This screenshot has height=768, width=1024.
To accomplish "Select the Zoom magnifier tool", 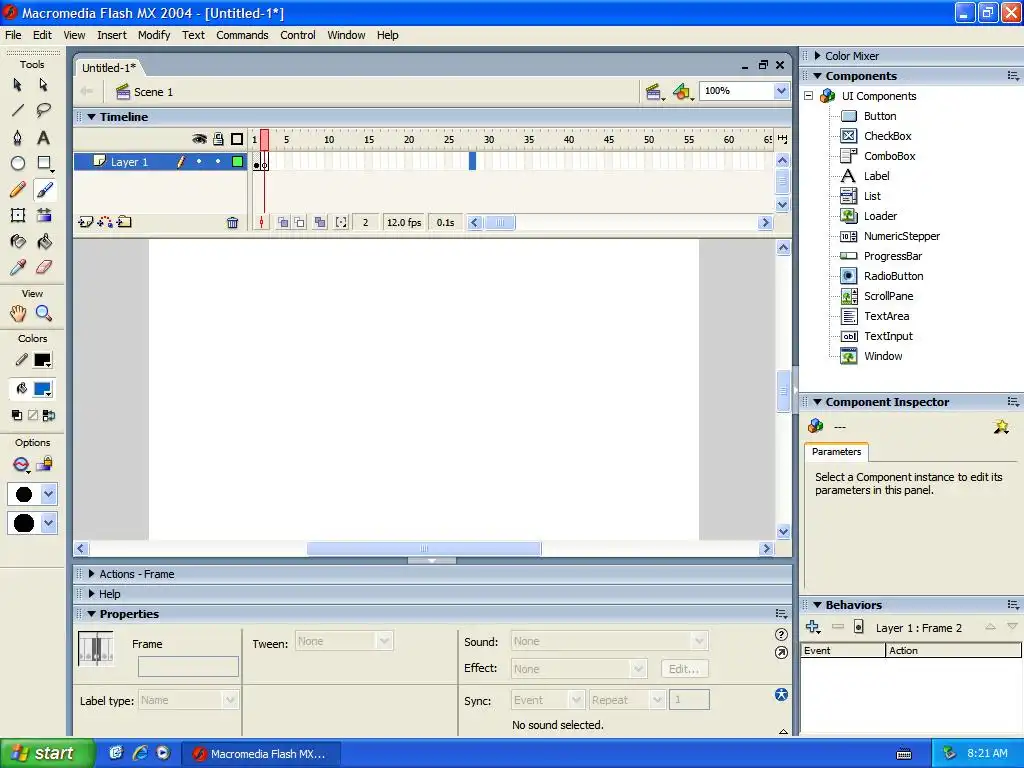I will [44, 313].
